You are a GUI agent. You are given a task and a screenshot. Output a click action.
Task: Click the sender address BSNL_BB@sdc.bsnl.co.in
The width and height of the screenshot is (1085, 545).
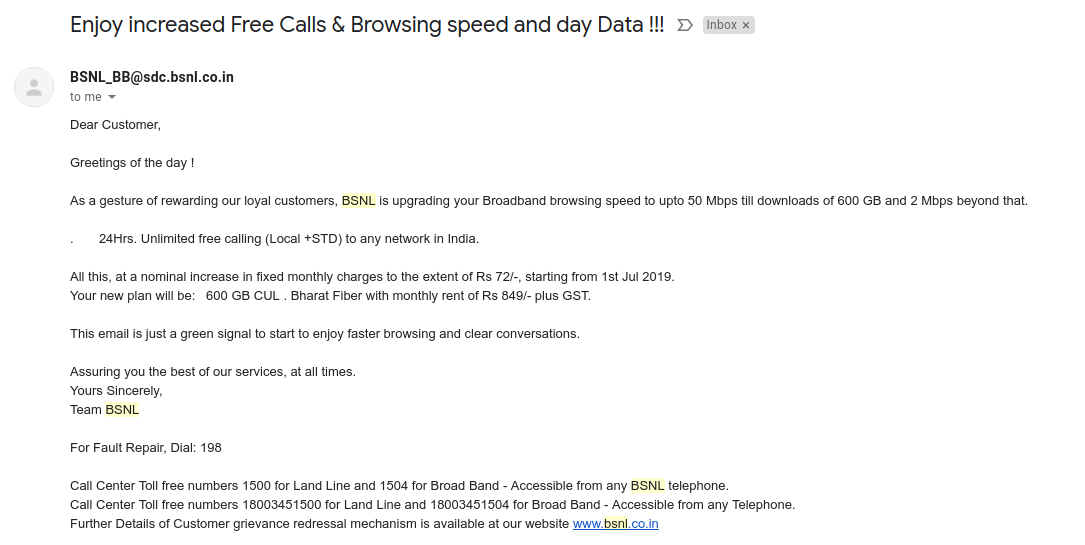coord(152,77)
